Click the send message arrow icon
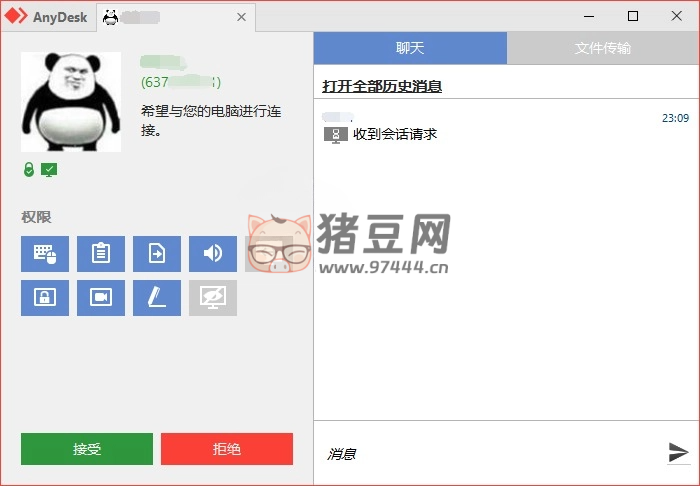 click(x=678, y=452)
